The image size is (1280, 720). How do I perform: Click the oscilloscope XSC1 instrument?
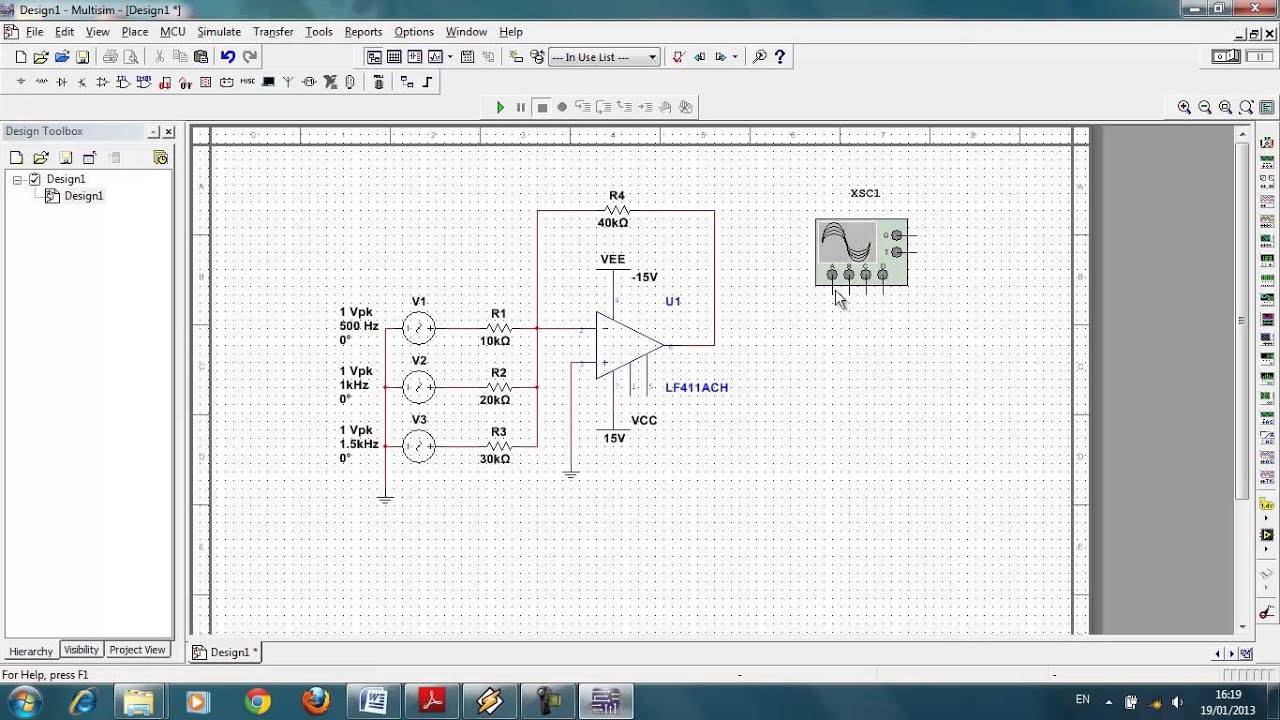click(x=862, y=252)
